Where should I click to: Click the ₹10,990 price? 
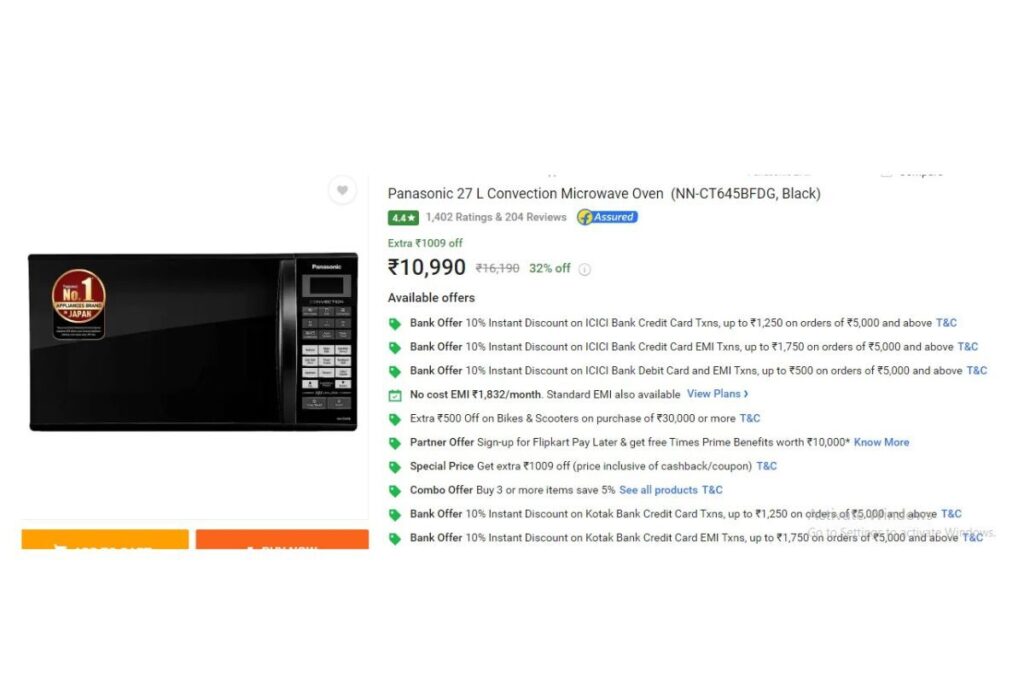point(426,267)
